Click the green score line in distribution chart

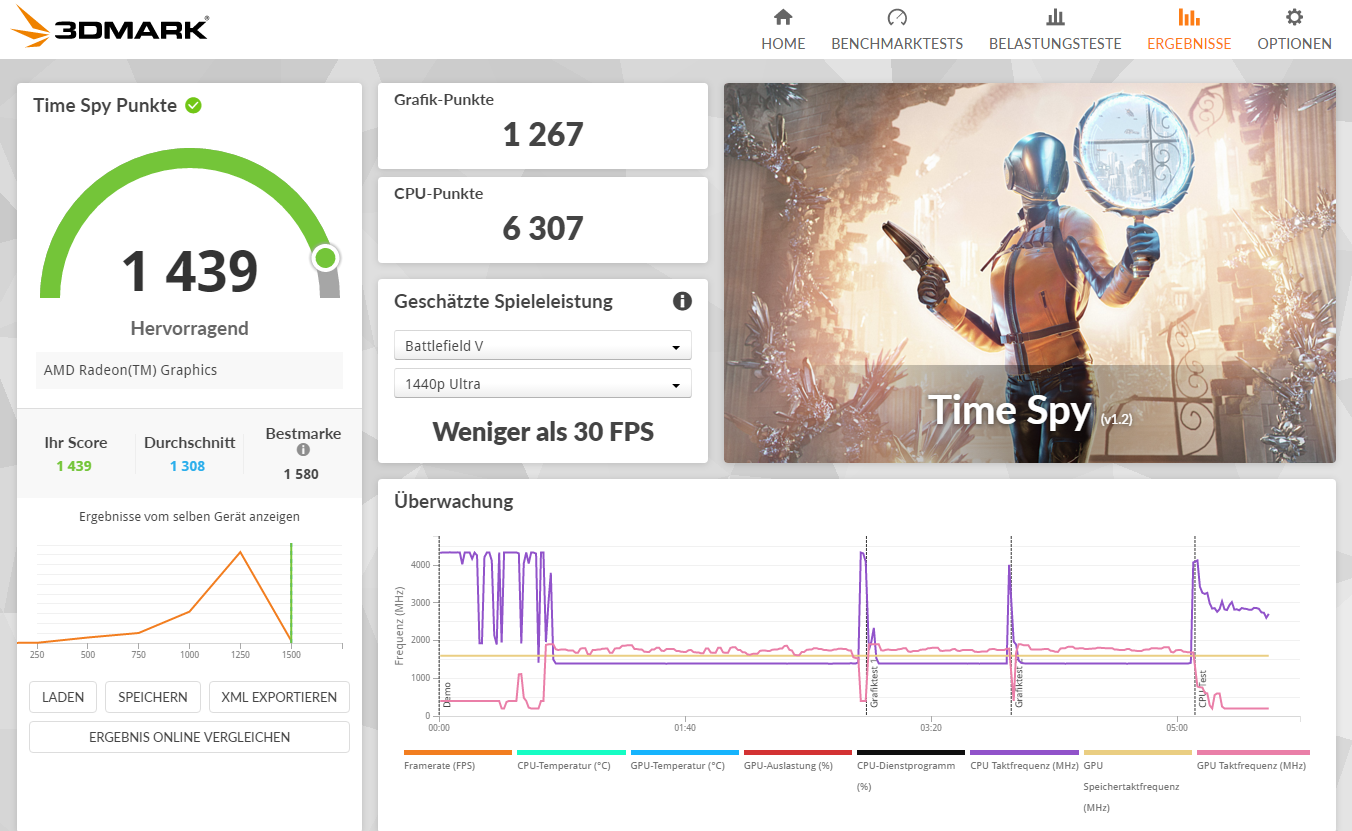click(x=291, y=593)
